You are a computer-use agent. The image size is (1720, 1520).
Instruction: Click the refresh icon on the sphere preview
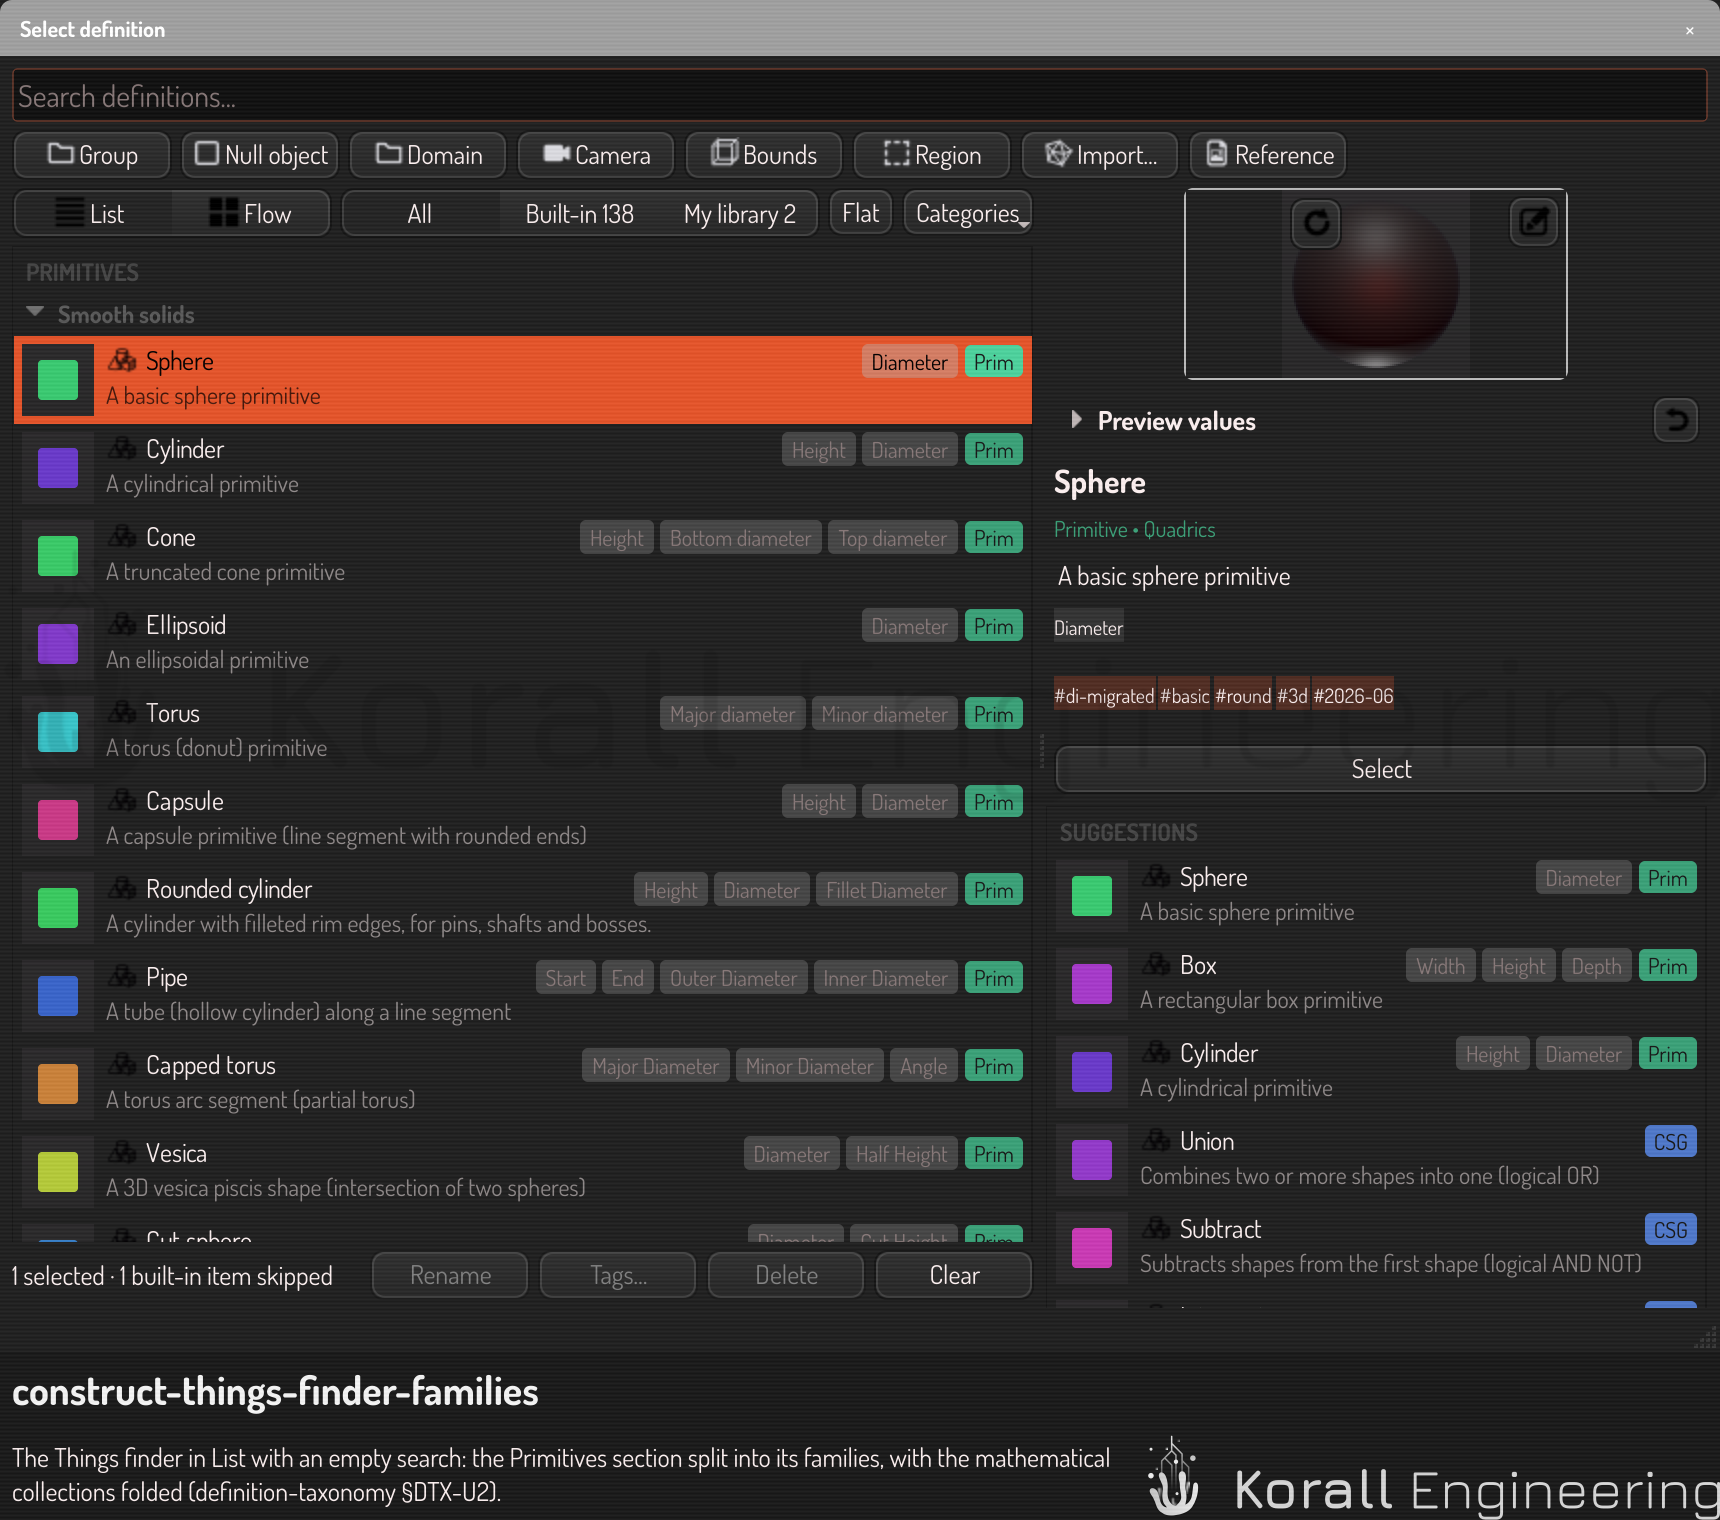coord(1317,222)
